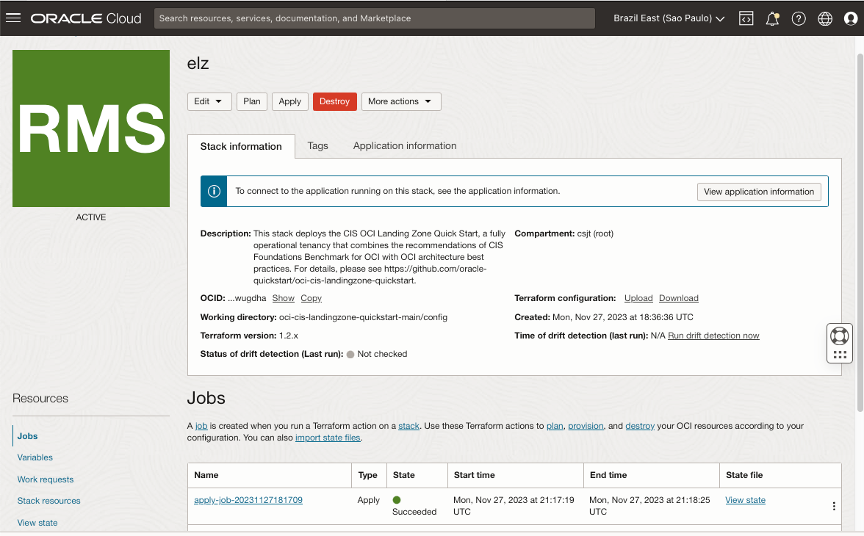Click the 'Not checked' drift status

click(382, 354)
